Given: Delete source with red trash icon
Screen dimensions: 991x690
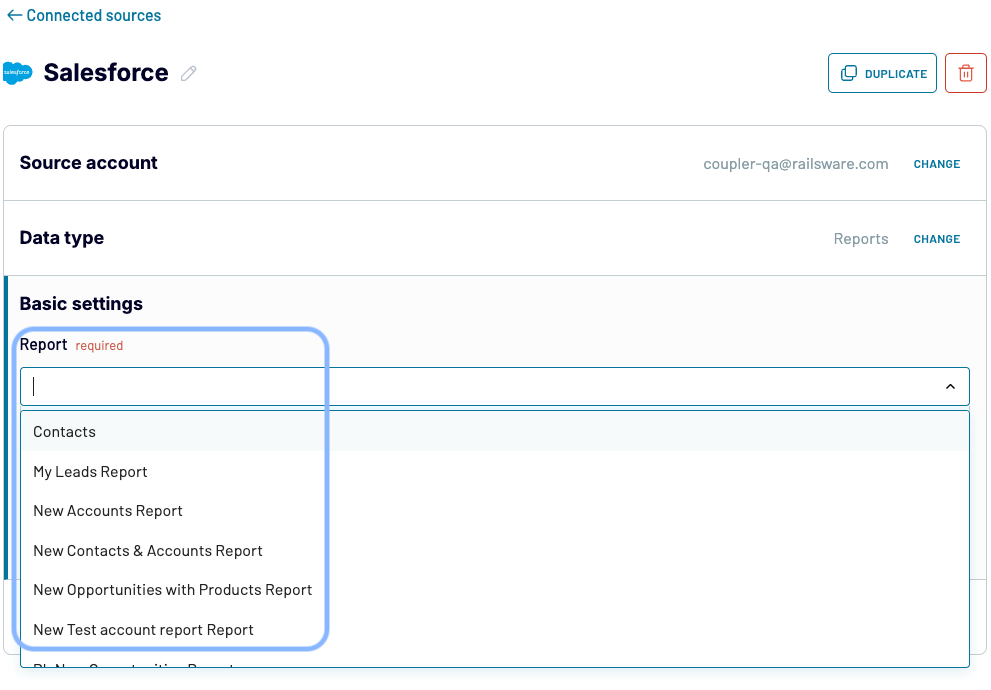Looking at the screenshot, I should (966, 73).
